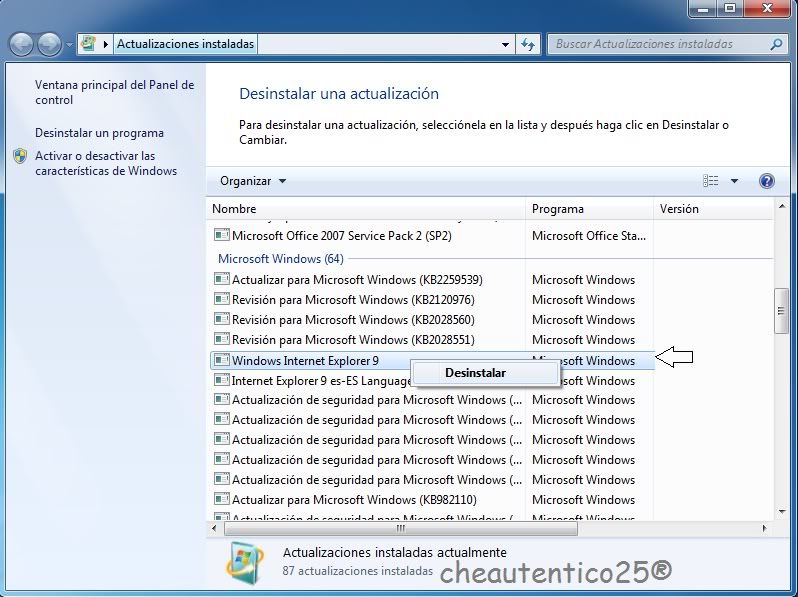The image size is (798, 597).
Task: Click the shield icon beside Activar o desactivar
Action: pos(20,156)
